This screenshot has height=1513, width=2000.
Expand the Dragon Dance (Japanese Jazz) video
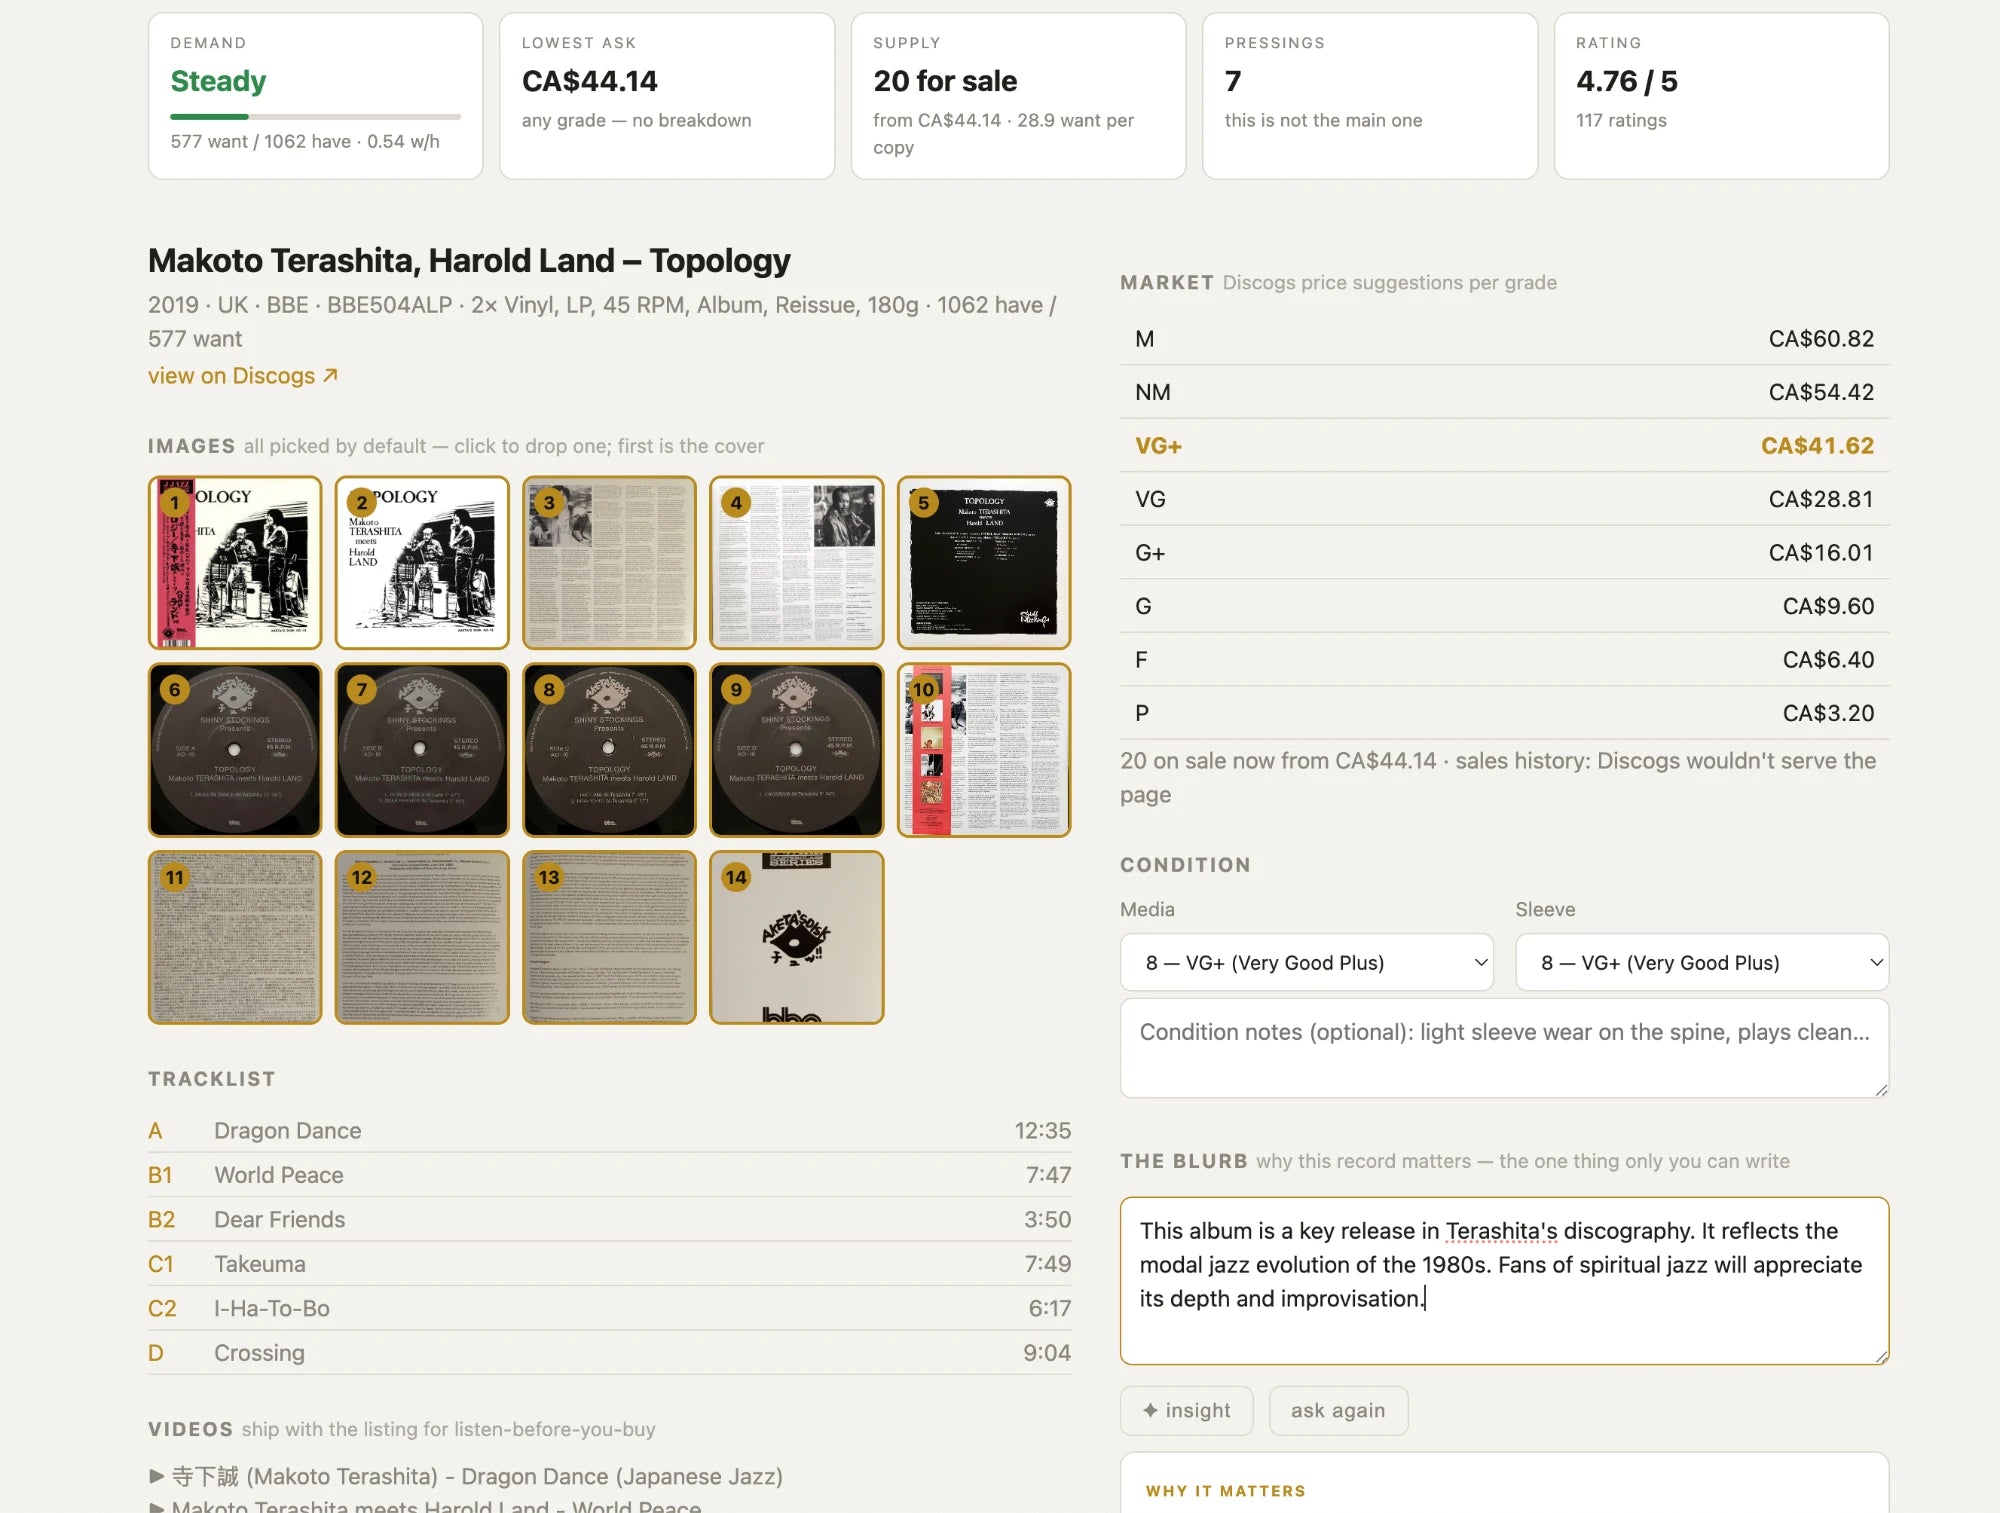tap(466, 1476)
